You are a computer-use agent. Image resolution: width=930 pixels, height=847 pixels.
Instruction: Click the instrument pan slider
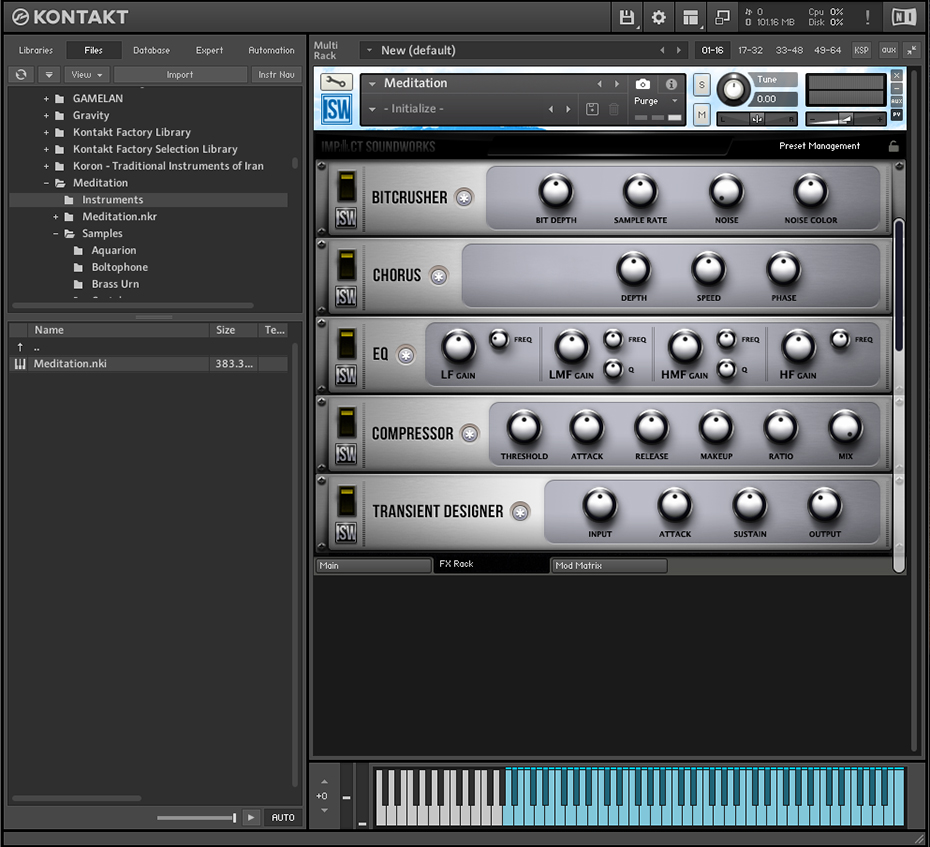(x=757, y=119)
